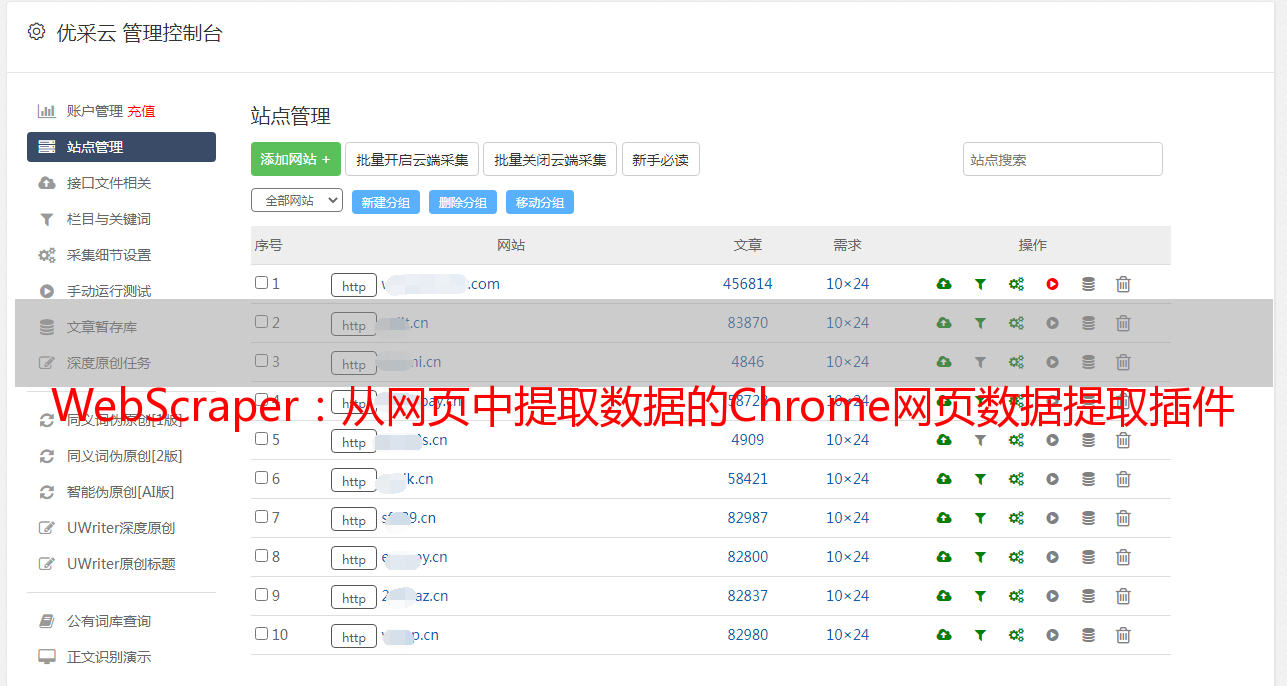Image resolution: width=1287 pixels, height=686 pixels.
Task: Check the box for site 7
Action: (x=261, y=517)
